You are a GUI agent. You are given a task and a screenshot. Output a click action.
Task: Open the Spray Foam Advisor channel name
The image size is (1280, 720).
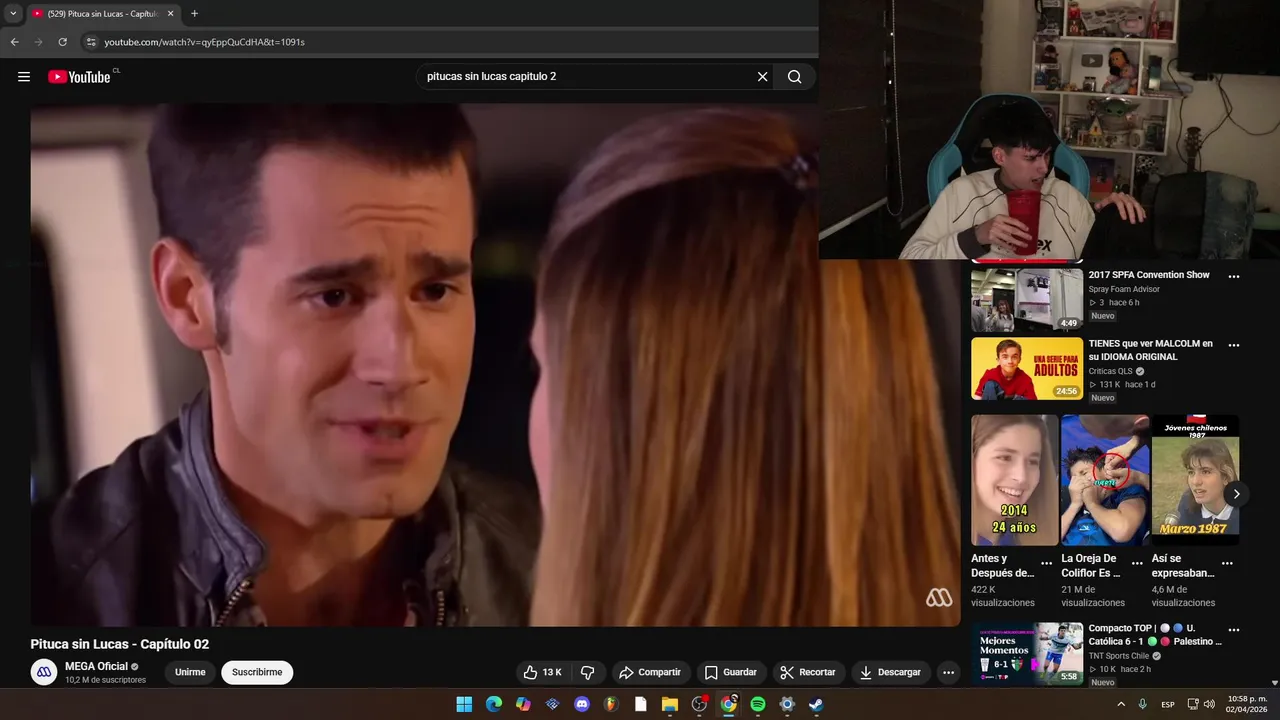(1124, 289)
